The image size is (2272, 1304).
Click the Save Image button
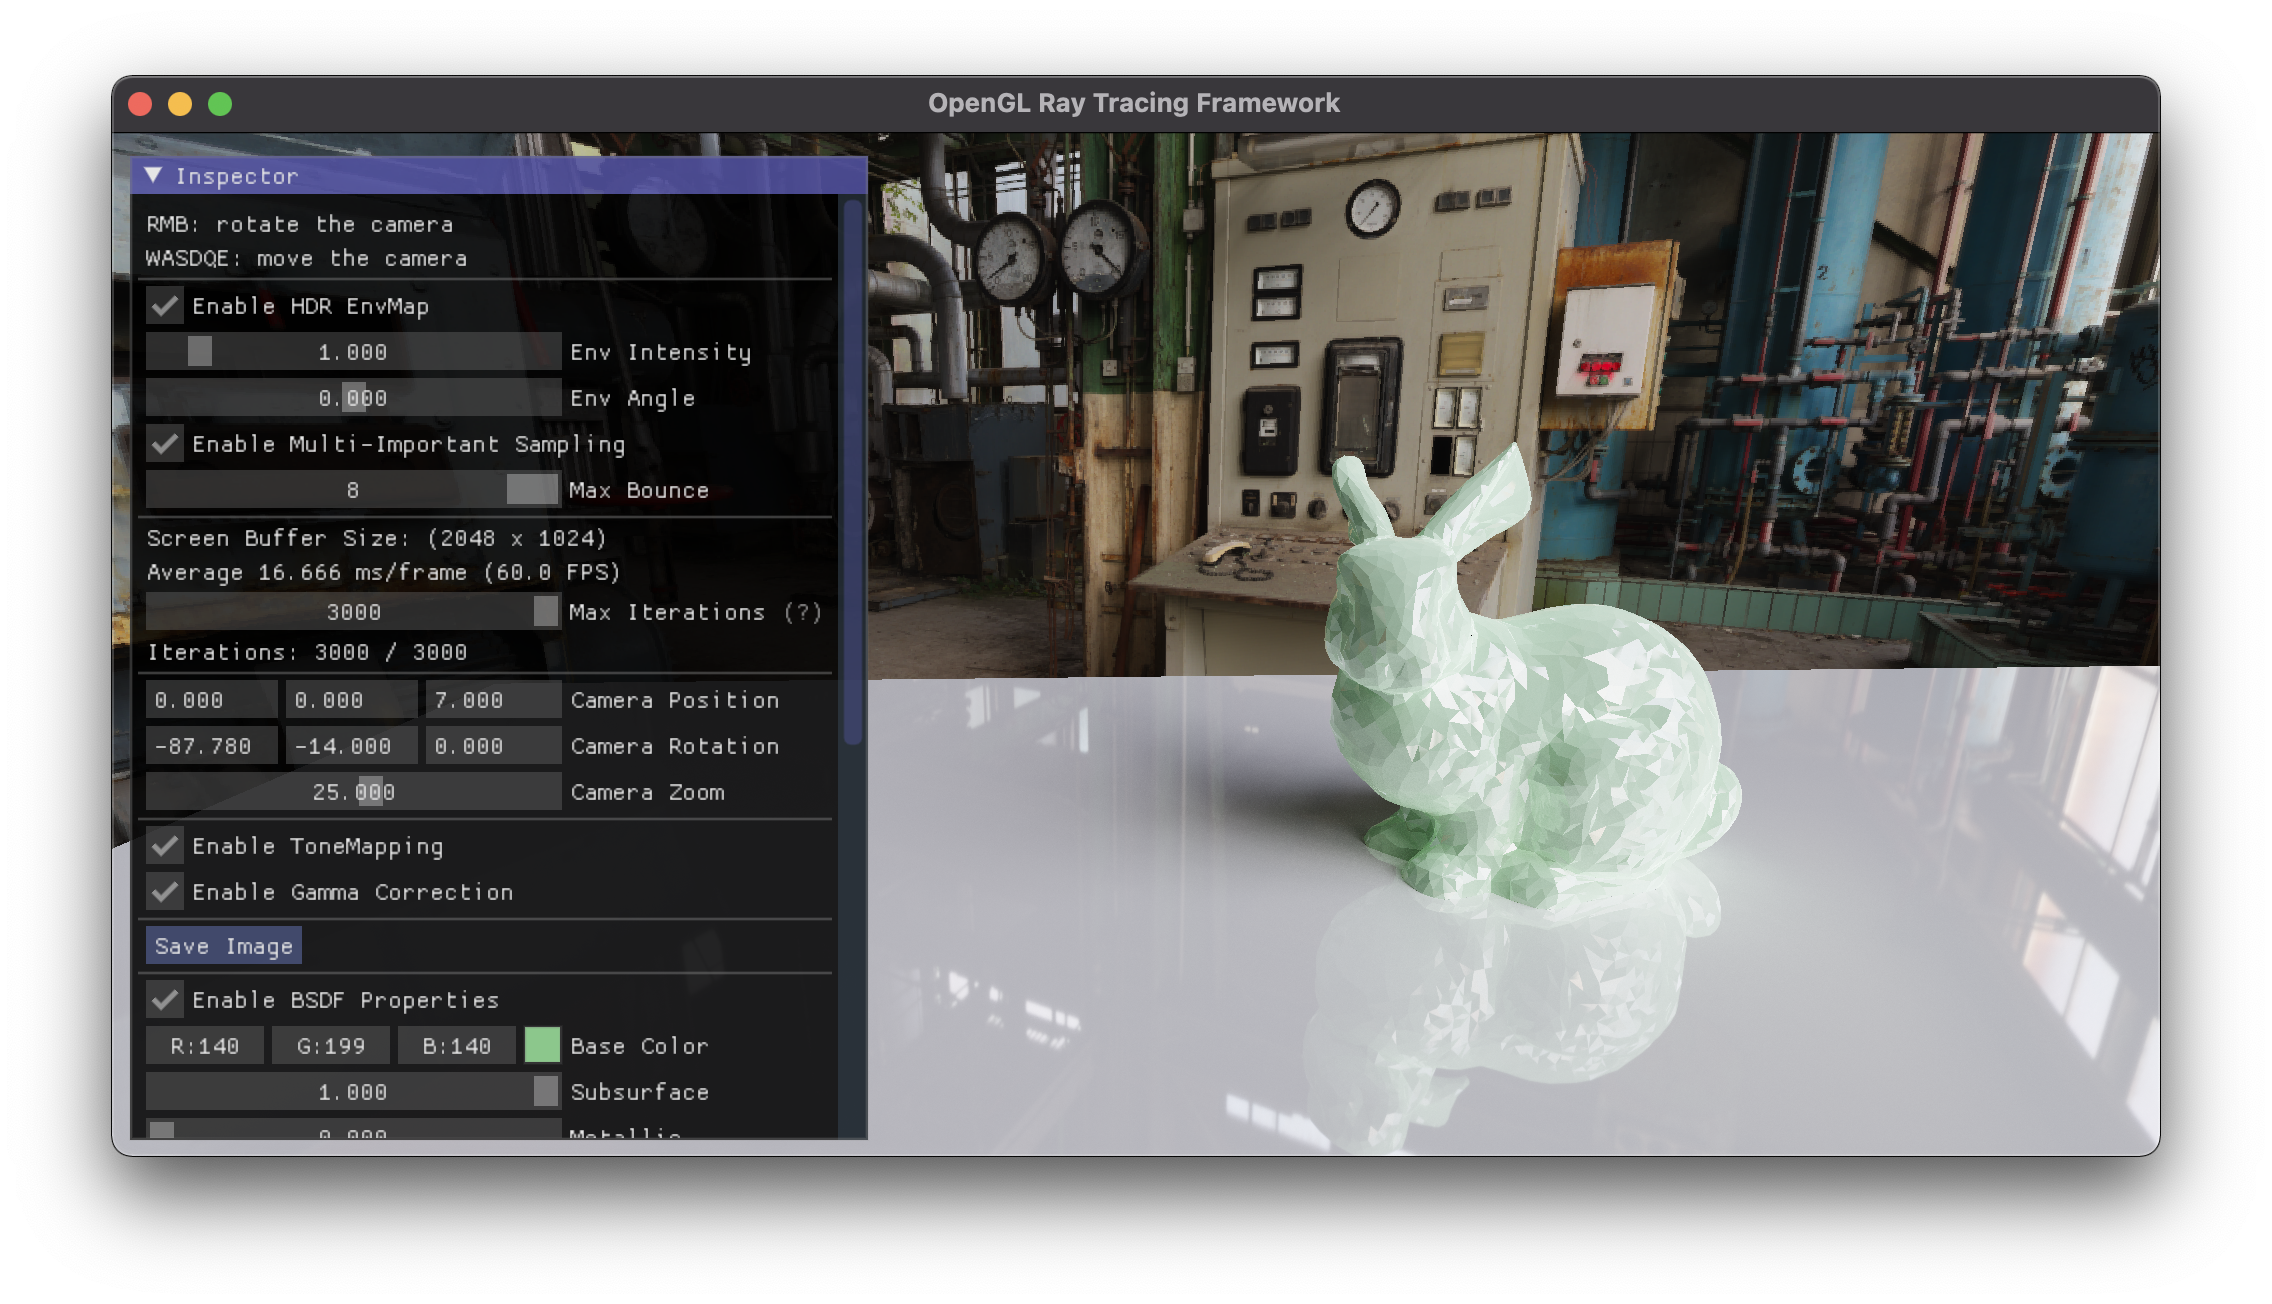tap(223, 946)
